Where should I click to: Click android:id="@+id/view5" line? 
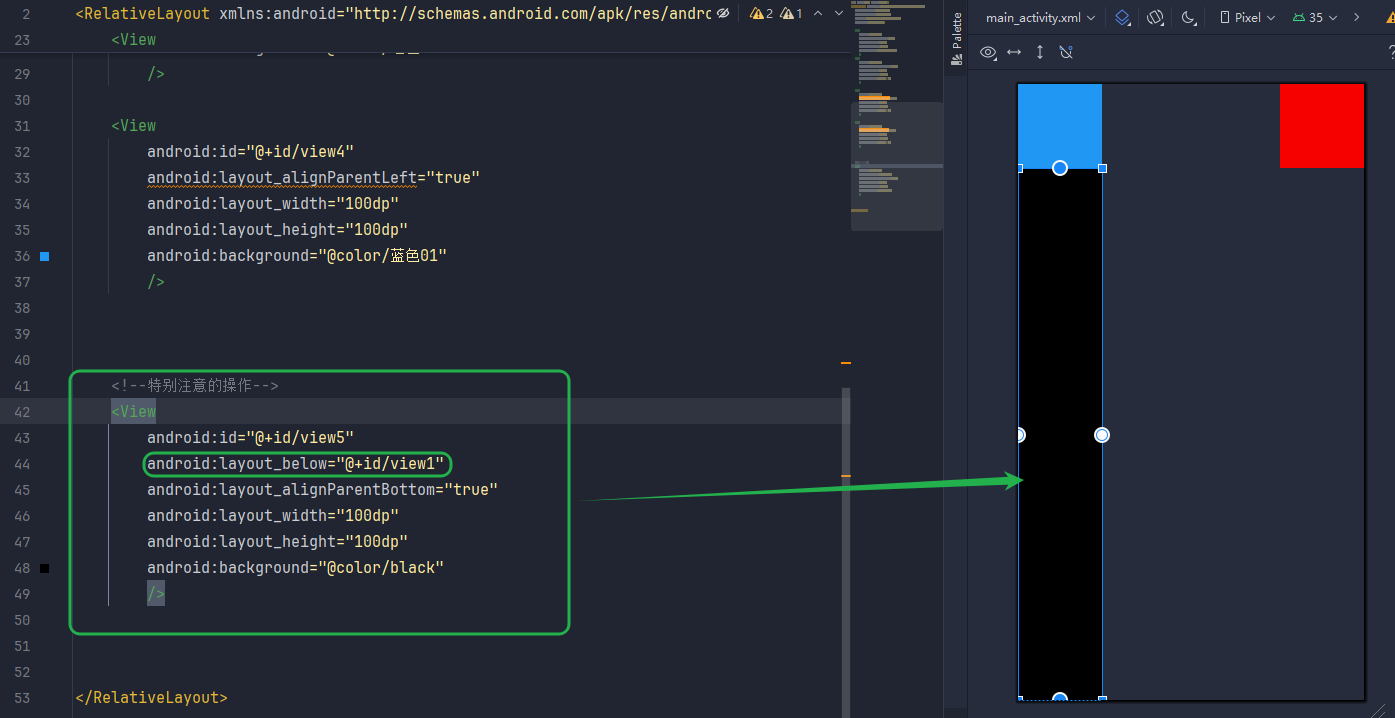coord(251,438)
